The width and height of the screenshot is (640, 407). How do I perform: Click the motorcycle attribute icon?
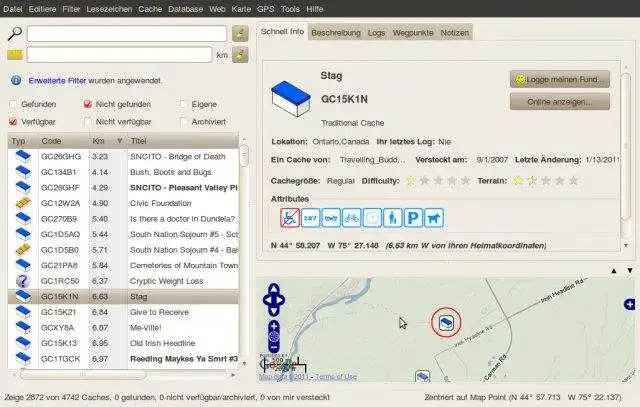(331, 218)
